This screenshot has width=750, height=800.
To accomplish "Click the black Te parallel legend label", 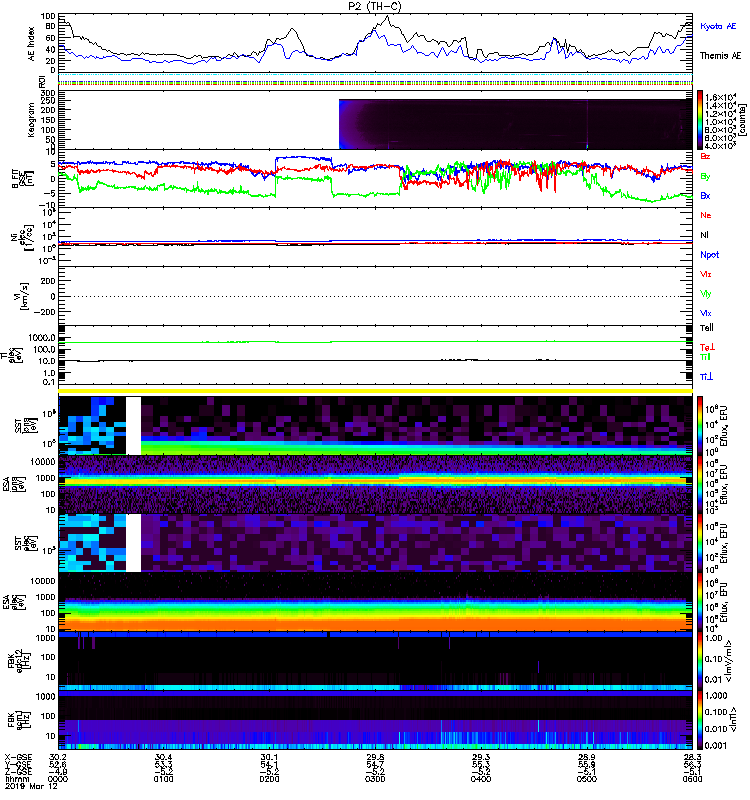I will 707,328.
